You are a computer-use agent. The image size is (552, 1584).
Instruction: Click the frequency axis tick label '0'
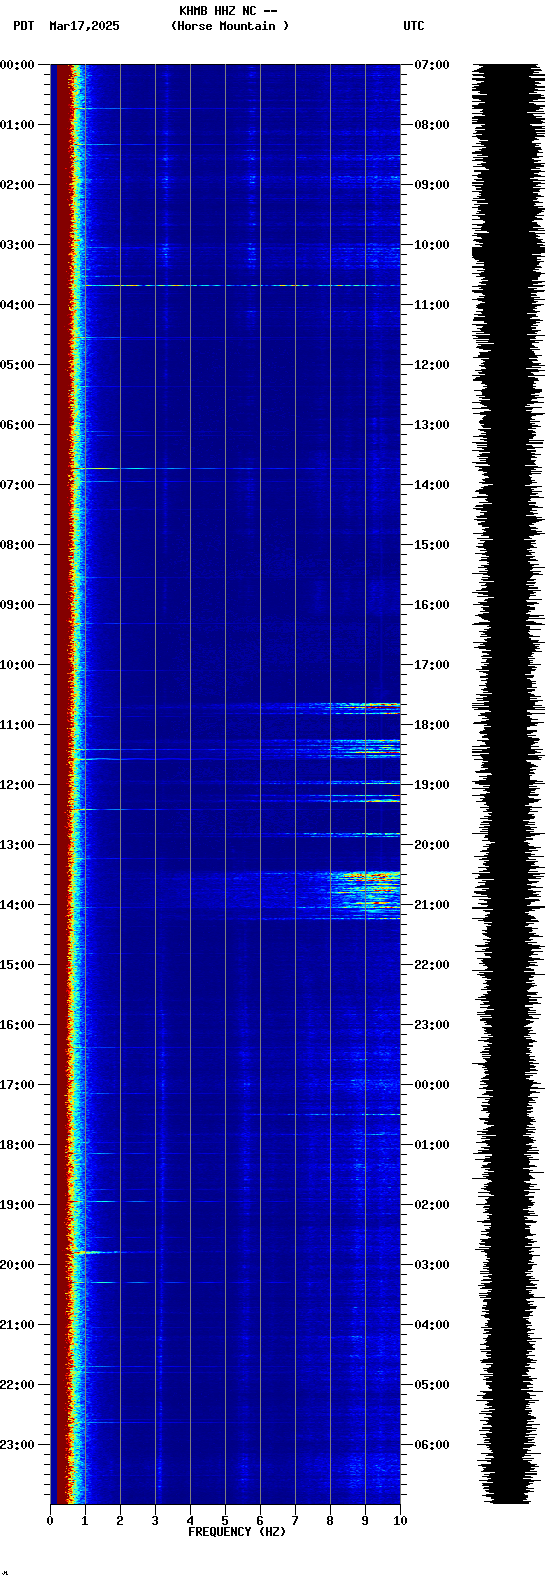point(50,1521)
